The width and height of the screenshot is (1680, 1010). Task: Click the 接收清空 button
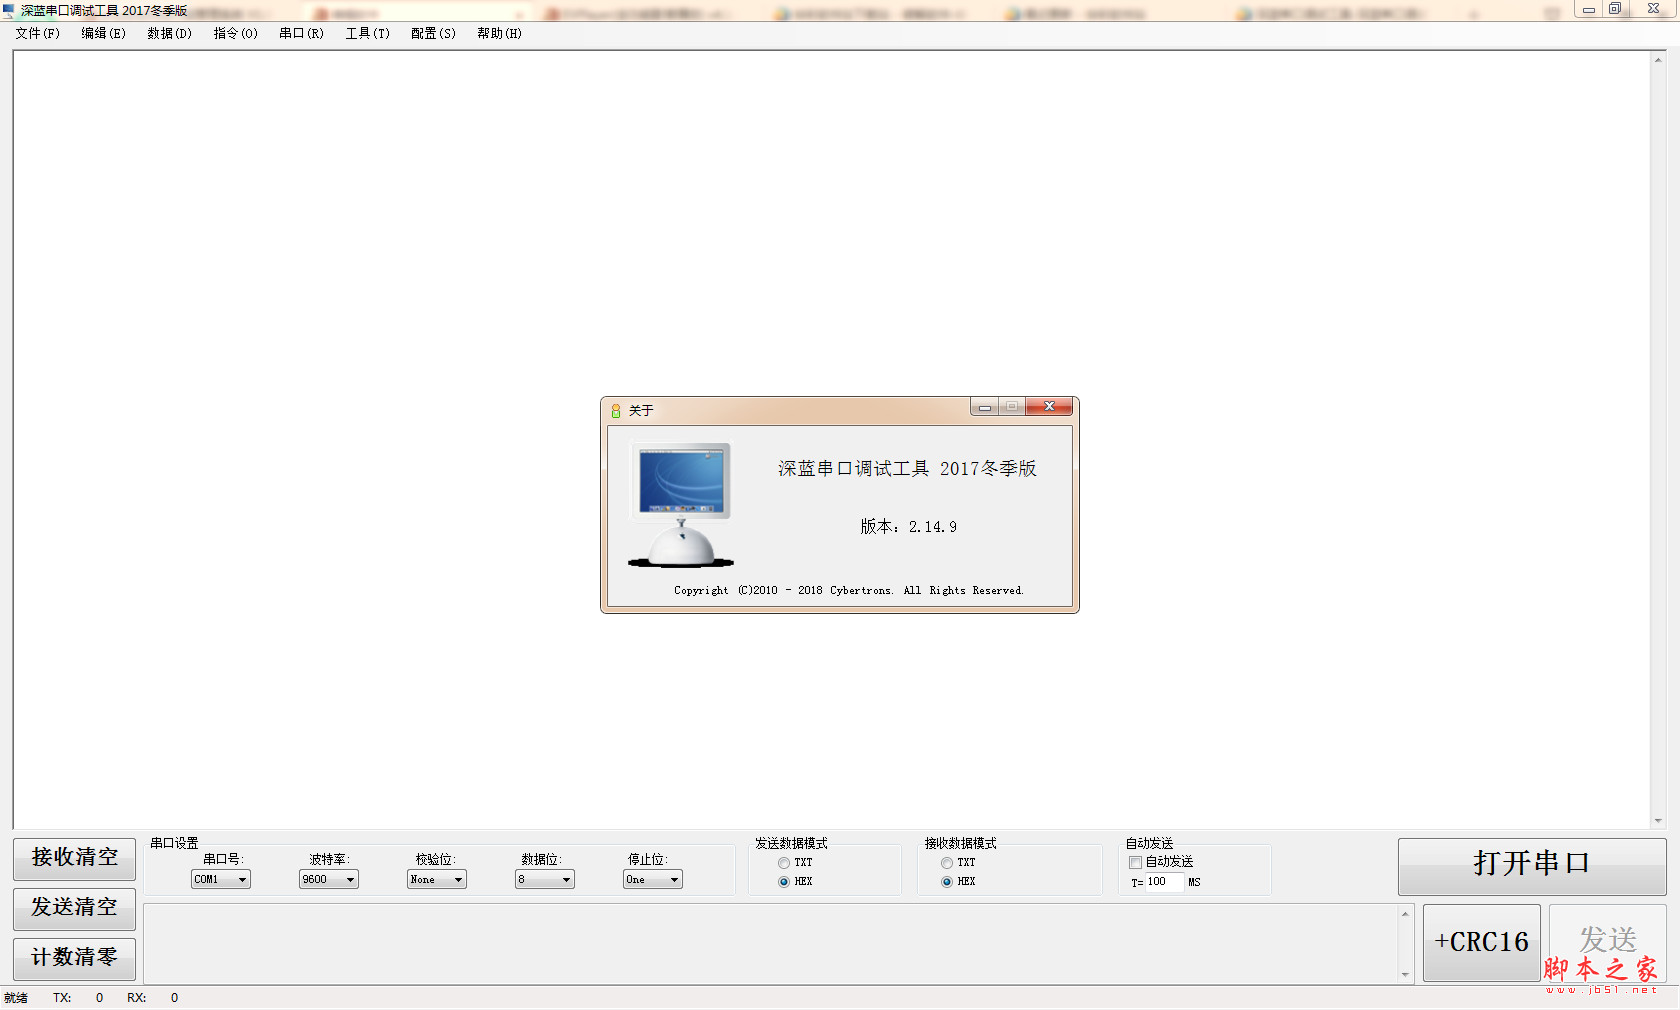point(74,858)
